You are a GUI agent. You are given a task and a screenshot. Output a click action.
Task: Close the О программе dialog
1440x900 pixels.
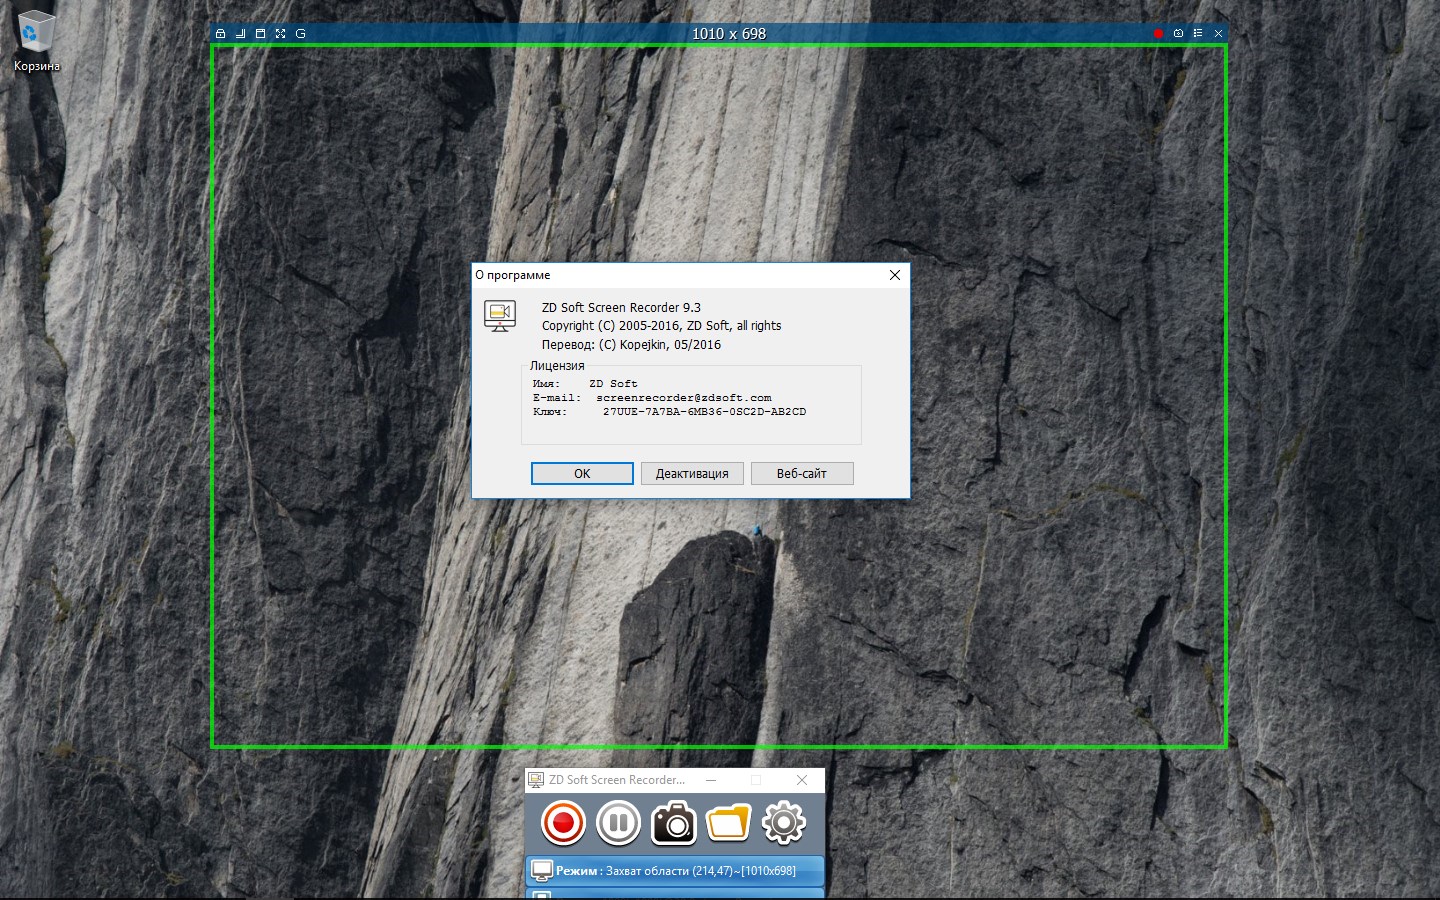point(895,275)
